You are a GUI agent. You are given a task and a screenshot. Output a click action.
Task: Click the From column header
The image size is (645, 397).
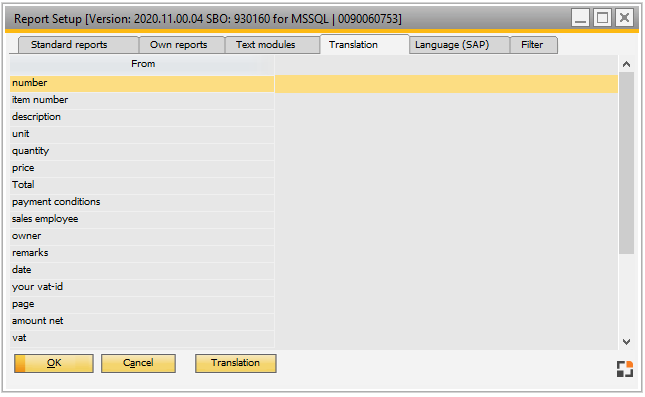tap(142, 64)
